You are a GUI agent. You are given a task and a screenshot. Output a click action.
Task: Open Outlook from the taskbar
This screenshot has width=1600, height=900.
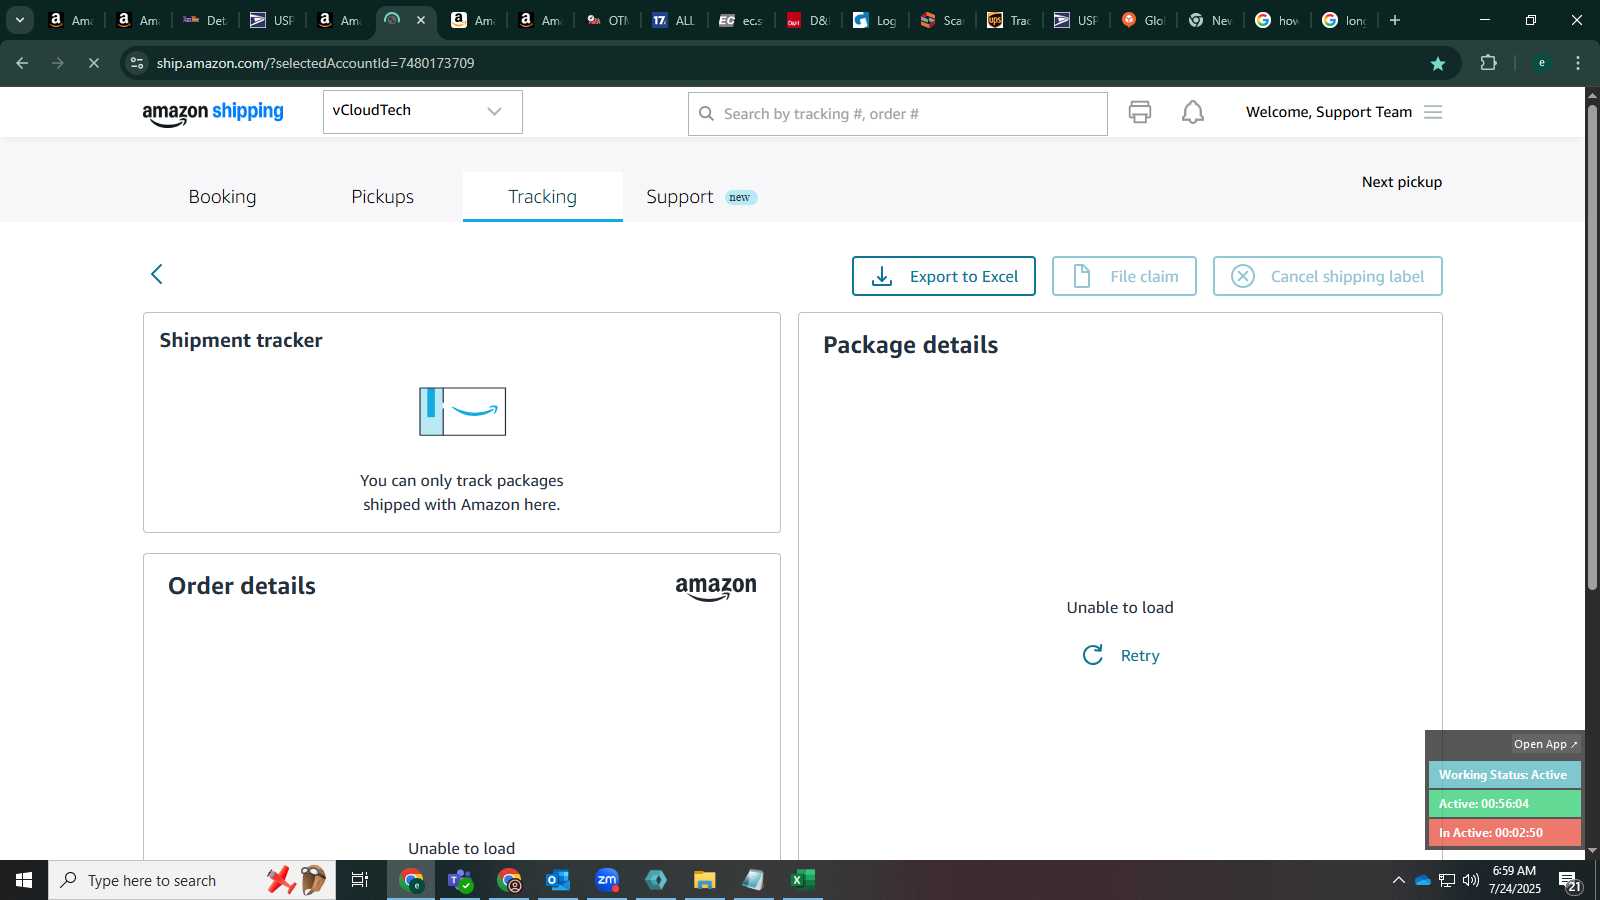[558, 880]
